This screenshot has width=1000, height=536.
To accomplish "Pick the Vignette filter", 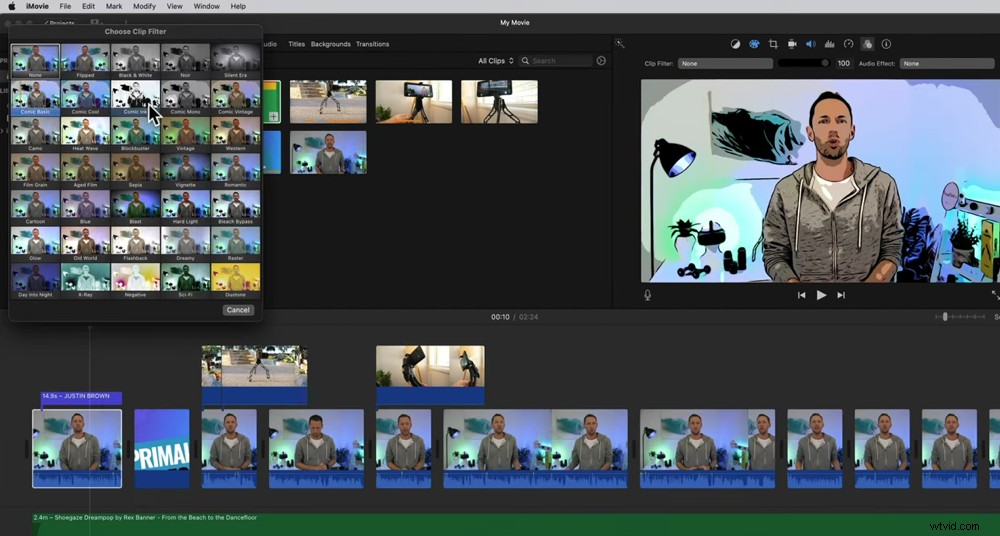I will (185, 171).
